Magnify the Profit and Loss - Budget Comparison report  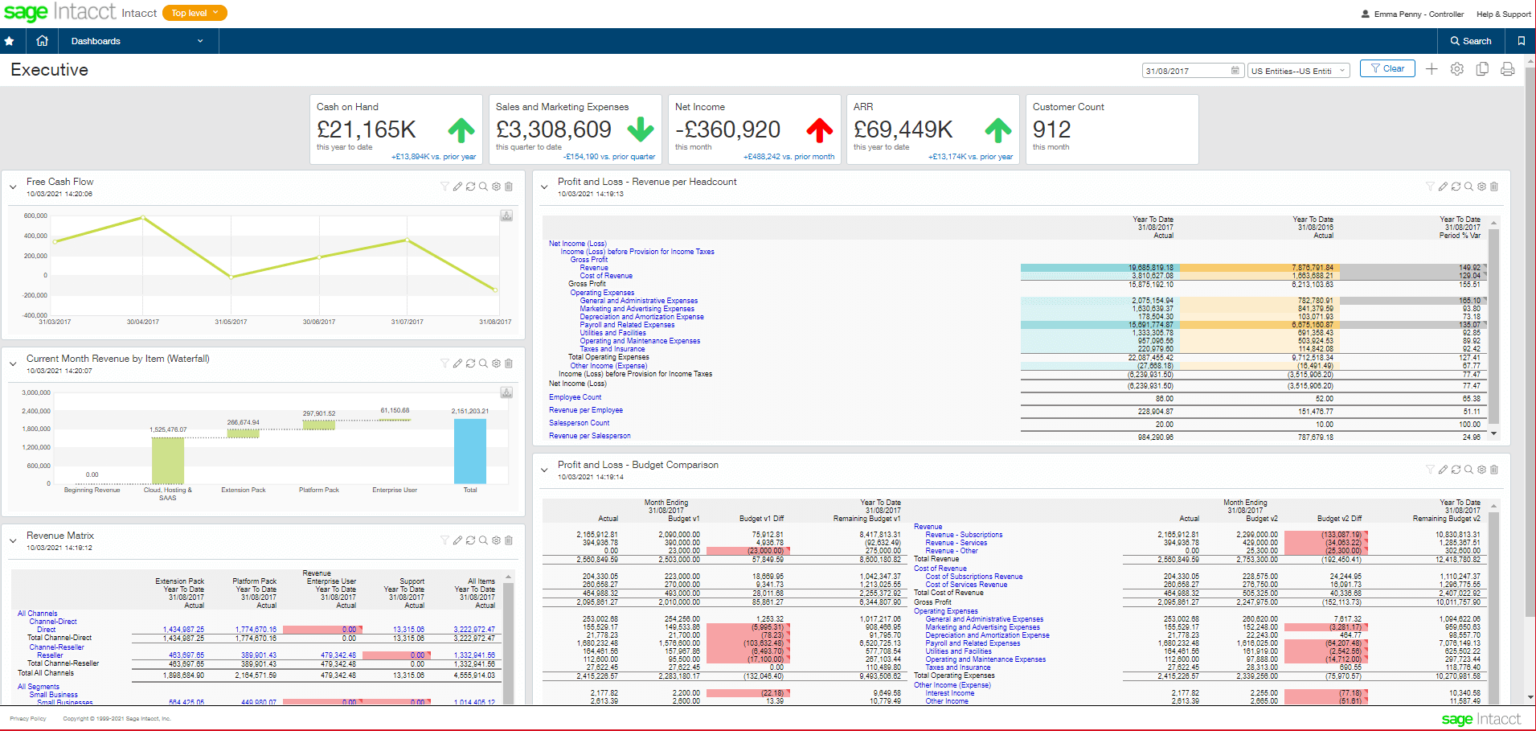1468,469
